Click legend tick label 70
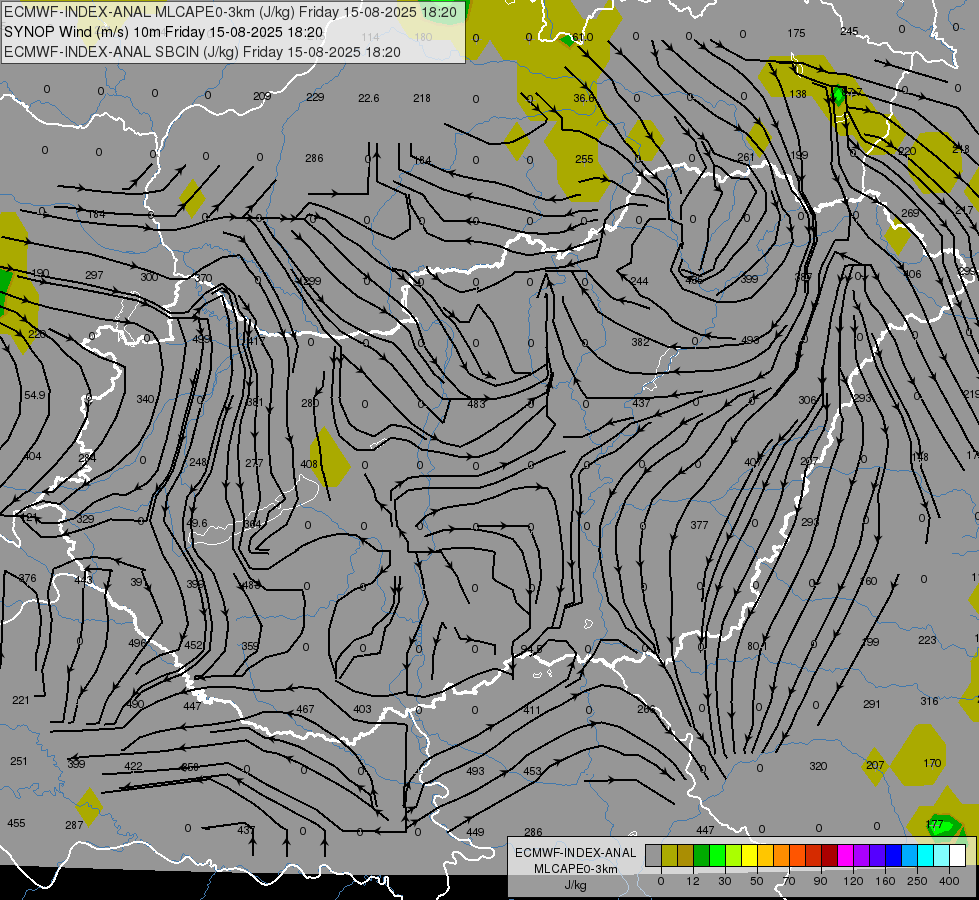Screen dimensions: 979x900 789,881
